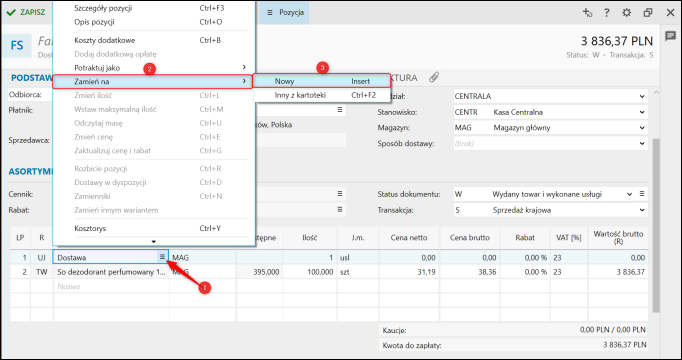Viewport: 682px width, 360px height.
Task: Click the Kaucje value field
Action: (613, 330)
